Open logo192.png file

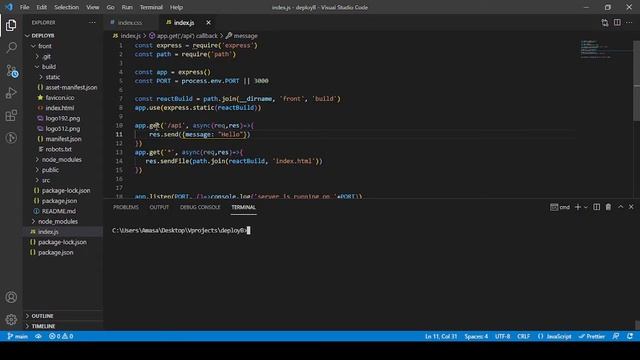pyautogui.click(x=62, y=118)
